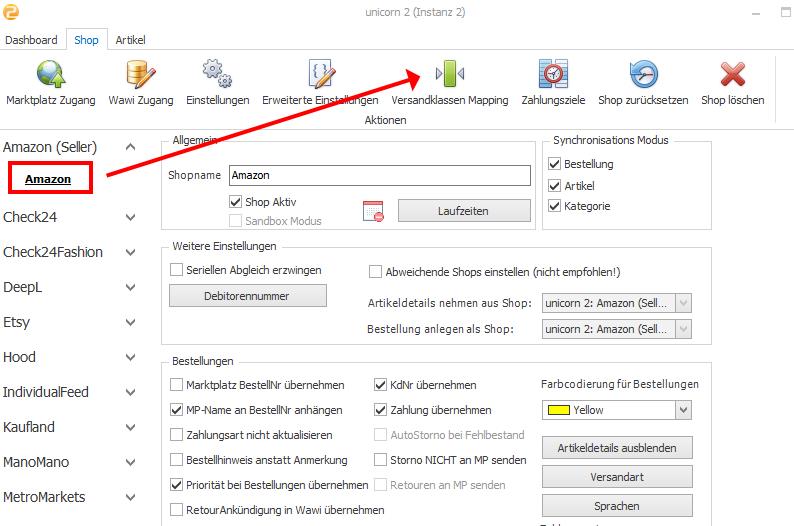This screenshot has height=526, width=794.
Task: Check Marktplatz BestellNr übernehmen
Action: [x=176, y=385]
